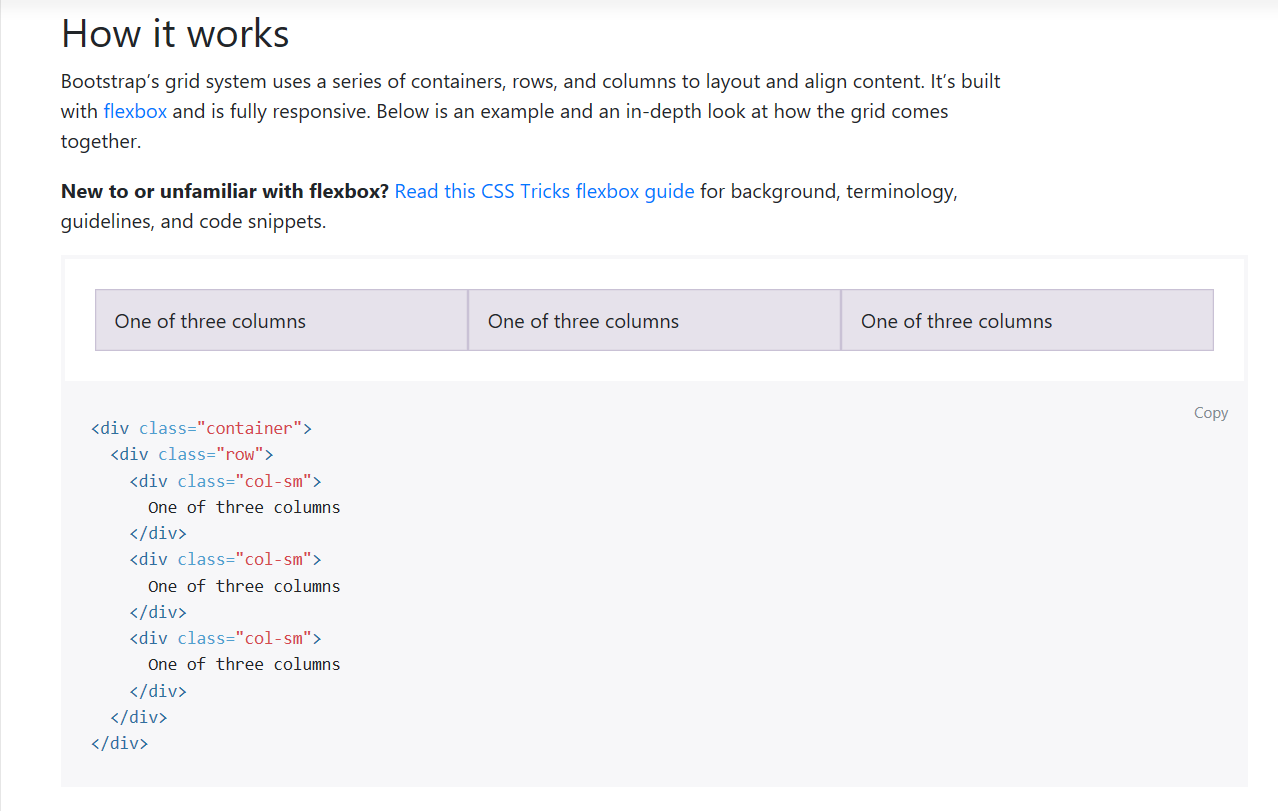1278x811 pixels.
Task: Click the second "col-sm" class value
Action: point(276,559)
